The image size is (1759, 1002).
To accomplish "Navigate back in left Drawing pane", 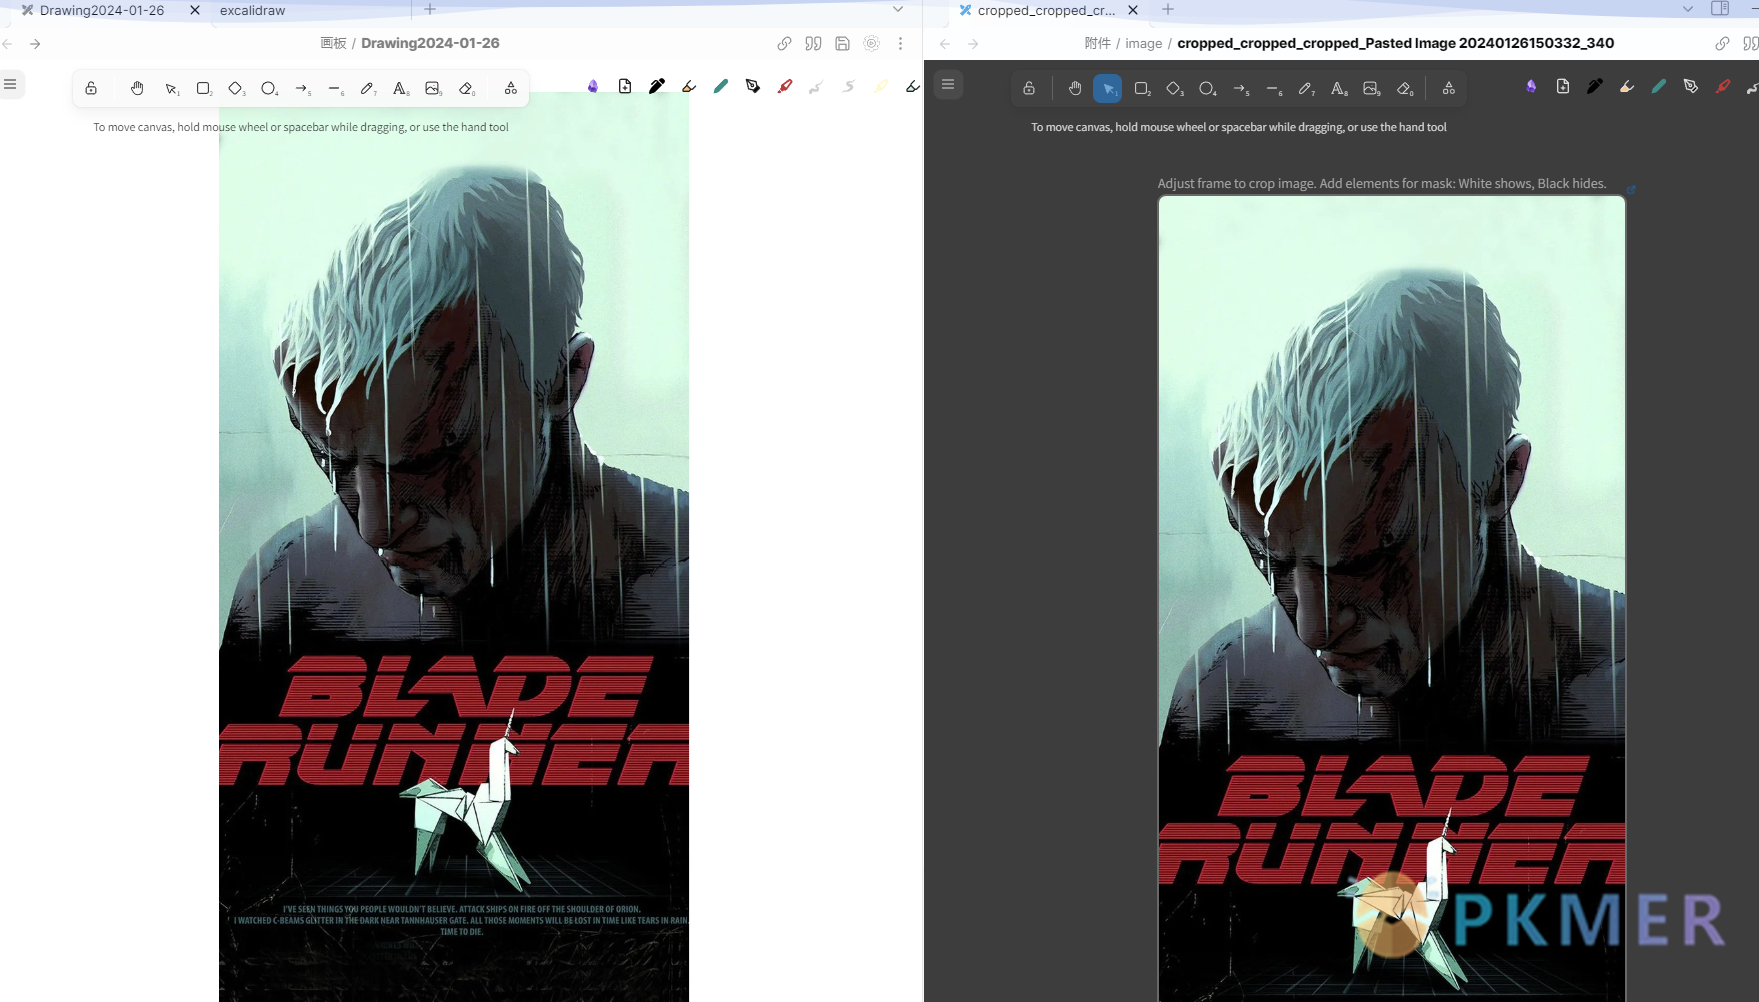I will pos(8,44).
